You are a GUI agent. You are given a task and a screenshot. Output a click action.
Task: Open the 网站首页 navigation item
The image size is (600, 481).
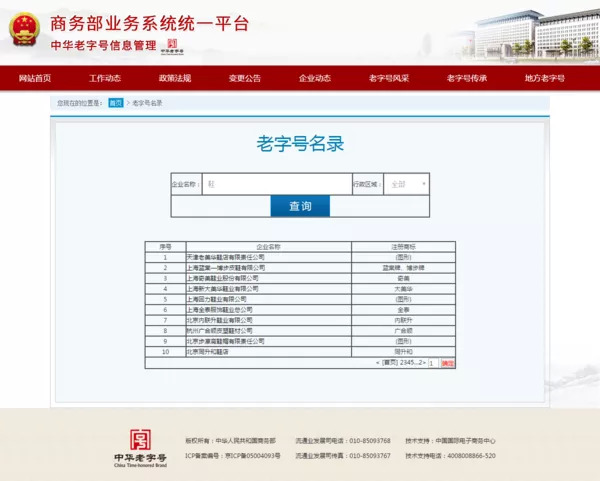pyautogui.click(x=34, y=78)
